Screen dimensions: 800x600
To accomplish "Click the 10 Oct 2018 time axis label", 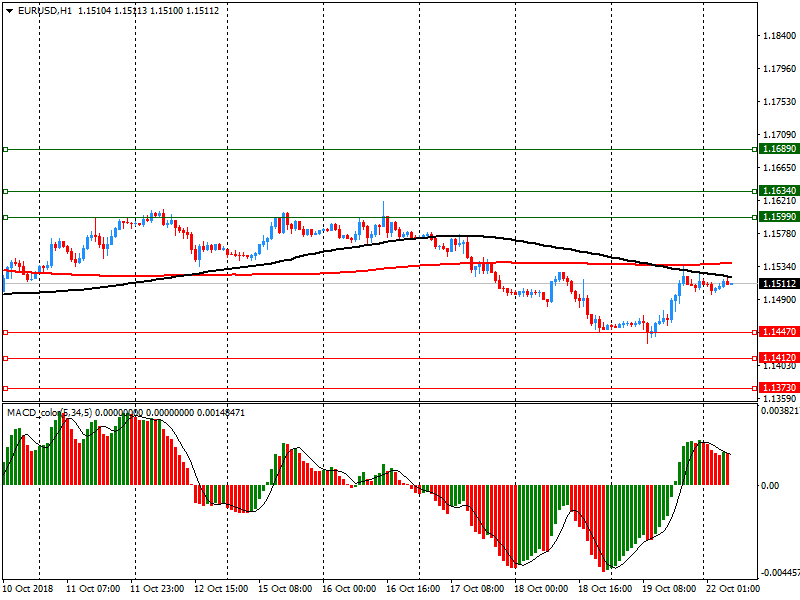I will tap(27, 589).
